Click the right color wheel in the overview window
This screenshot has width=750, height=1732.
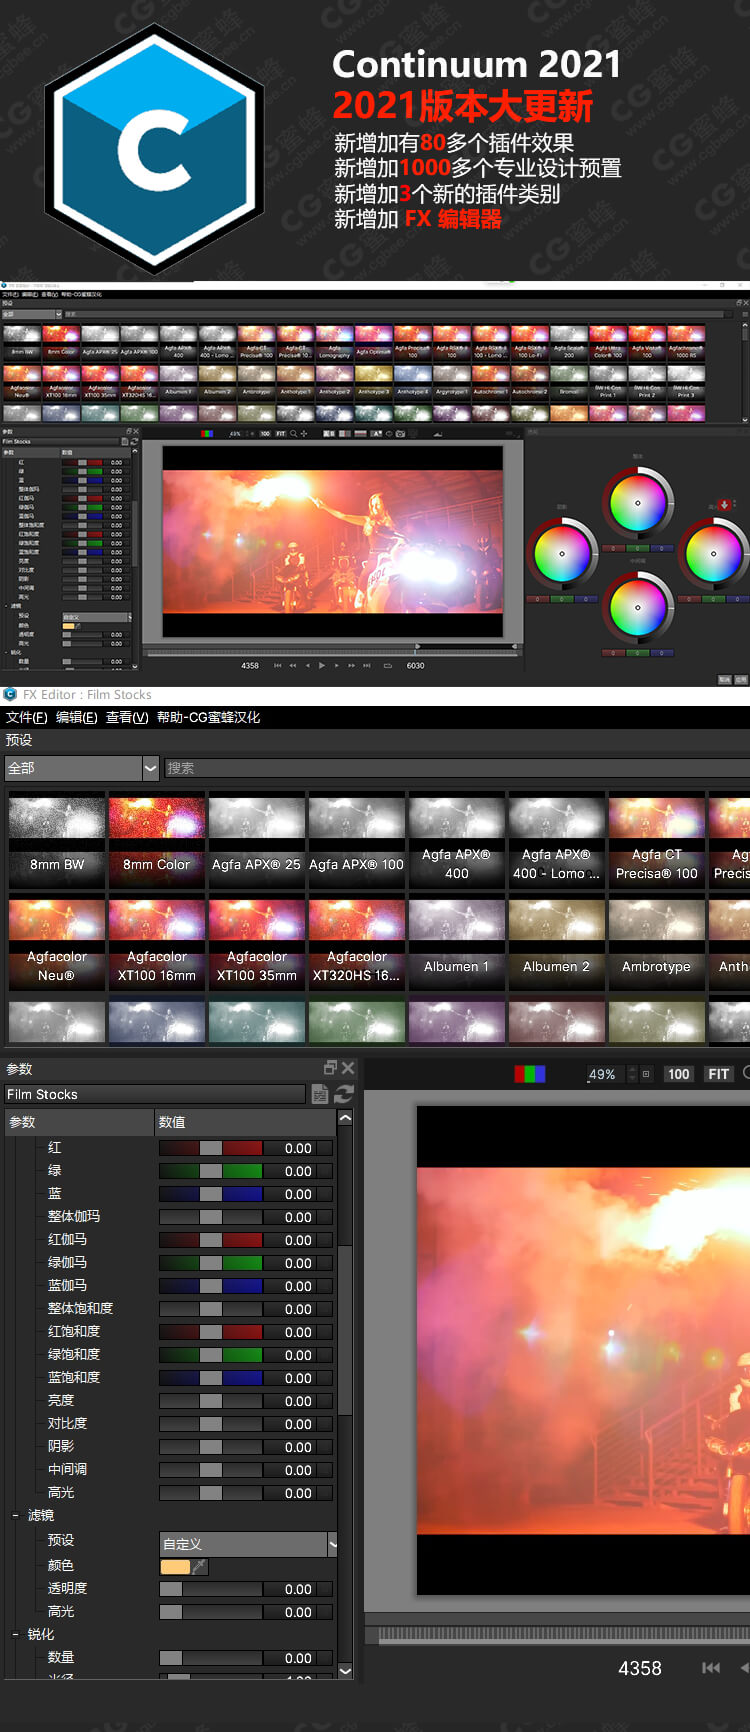714,553
